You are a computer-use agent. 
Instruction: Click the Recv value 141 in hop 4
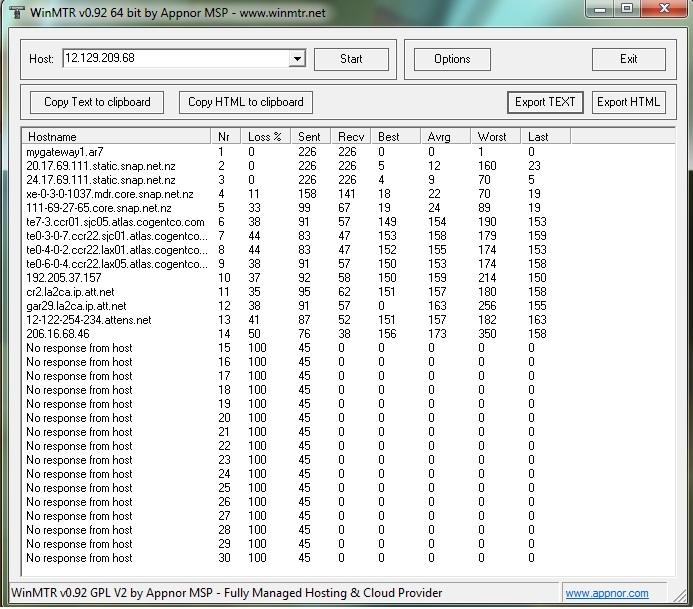pyautogui.click(x=347, y=194)
